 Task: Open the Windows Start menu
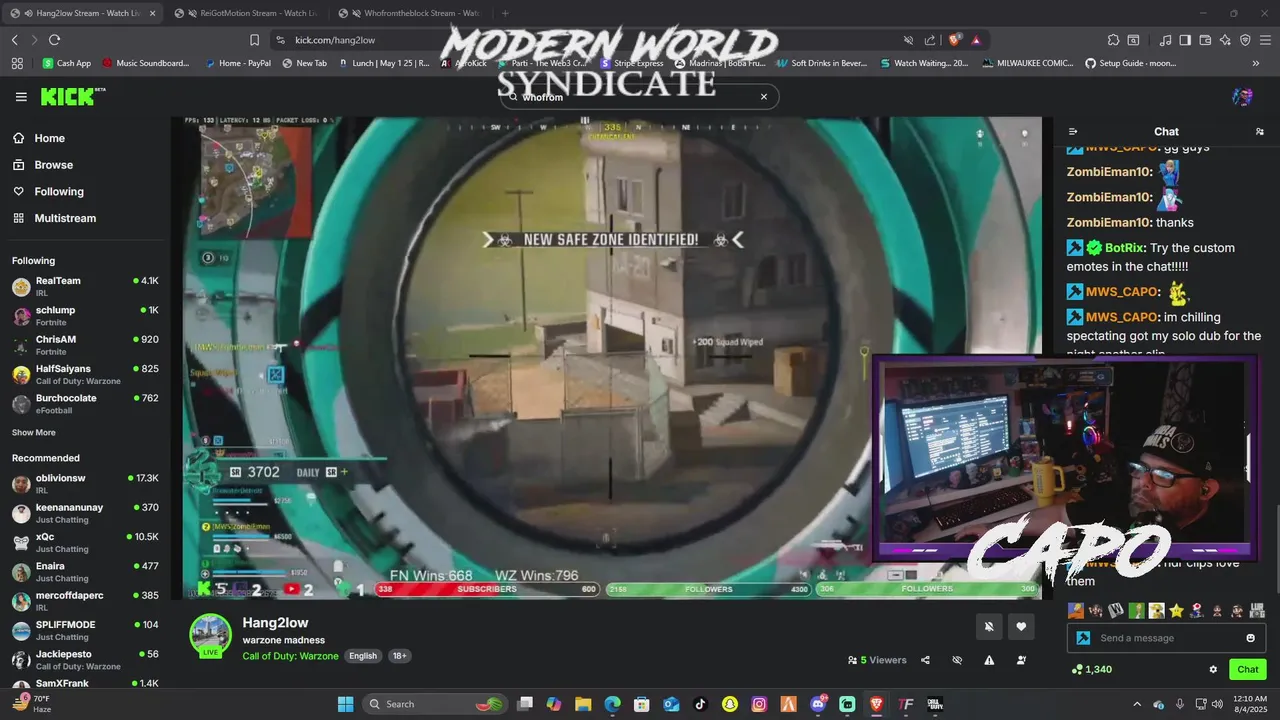click(x=345, y=704)
